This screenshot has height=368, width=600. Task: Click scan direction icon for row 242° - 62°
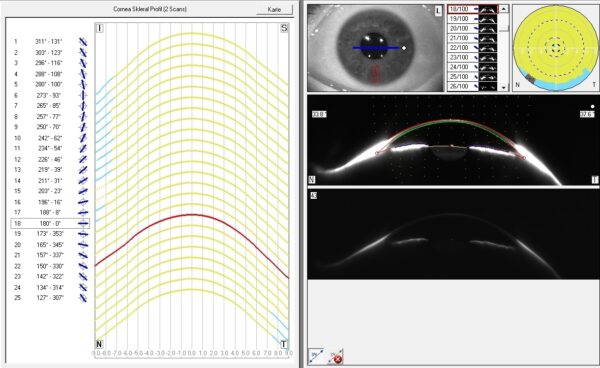[x=83, y=138]
